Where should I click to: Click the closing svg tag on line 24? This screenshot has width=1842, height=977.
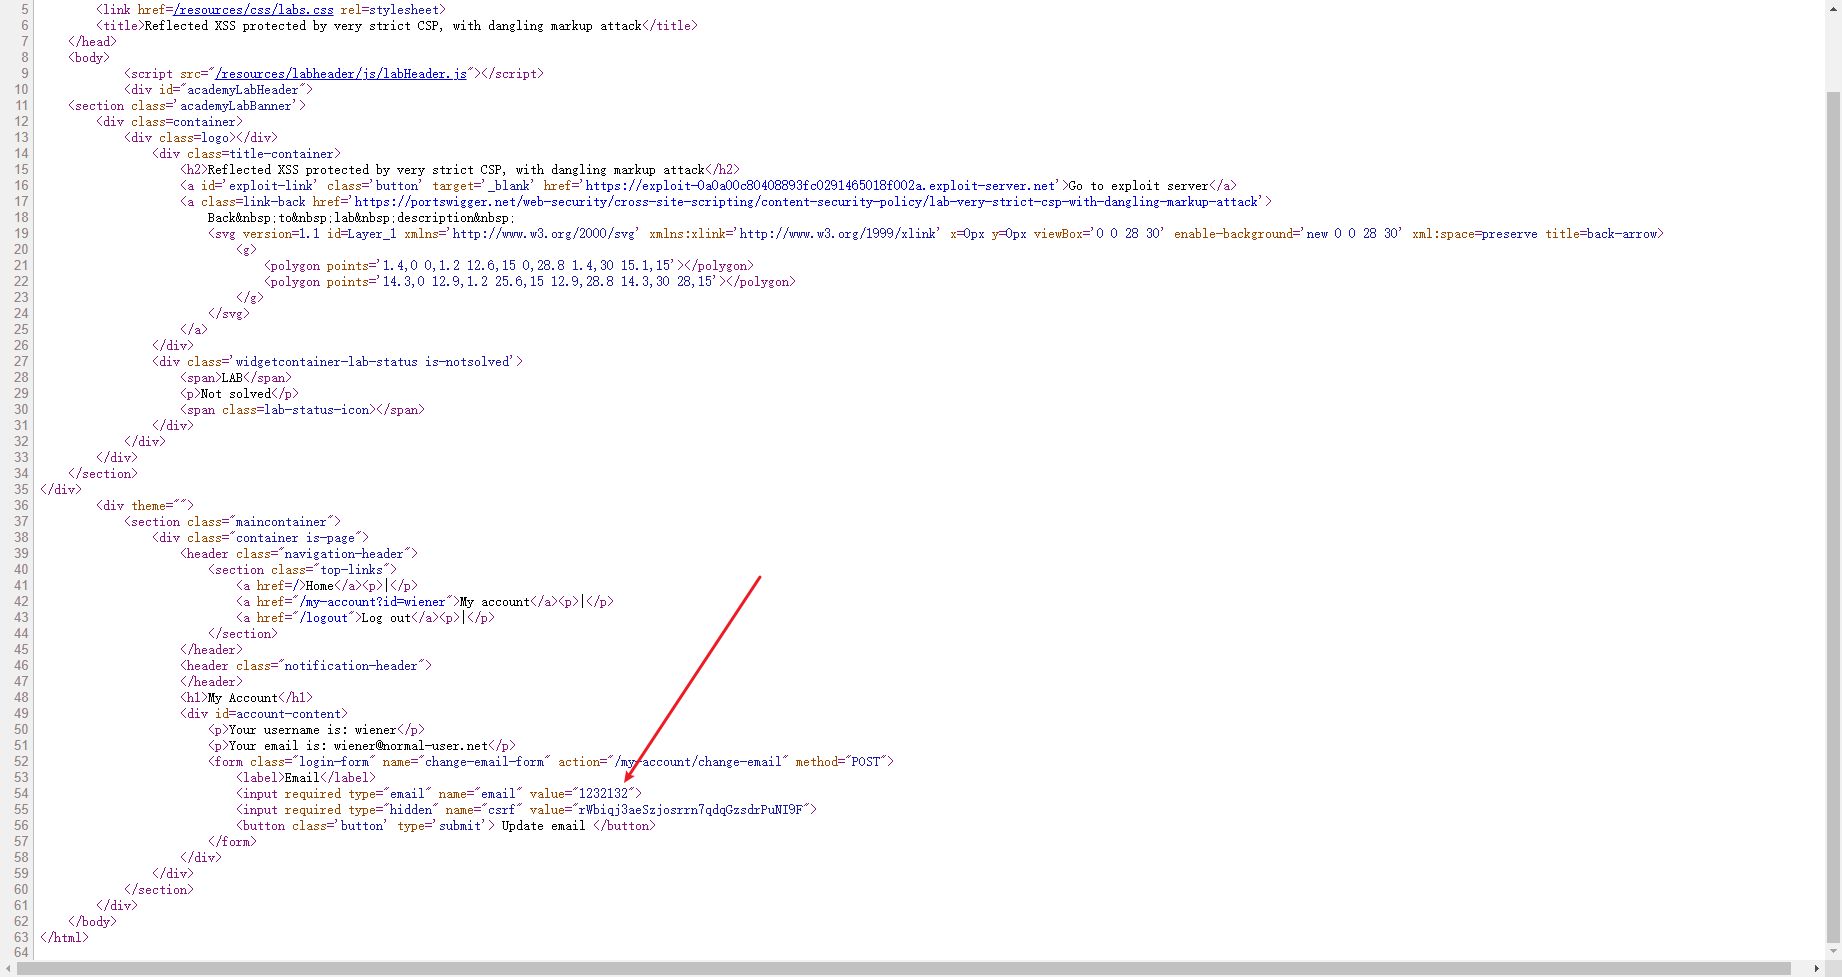pos(229,314)
